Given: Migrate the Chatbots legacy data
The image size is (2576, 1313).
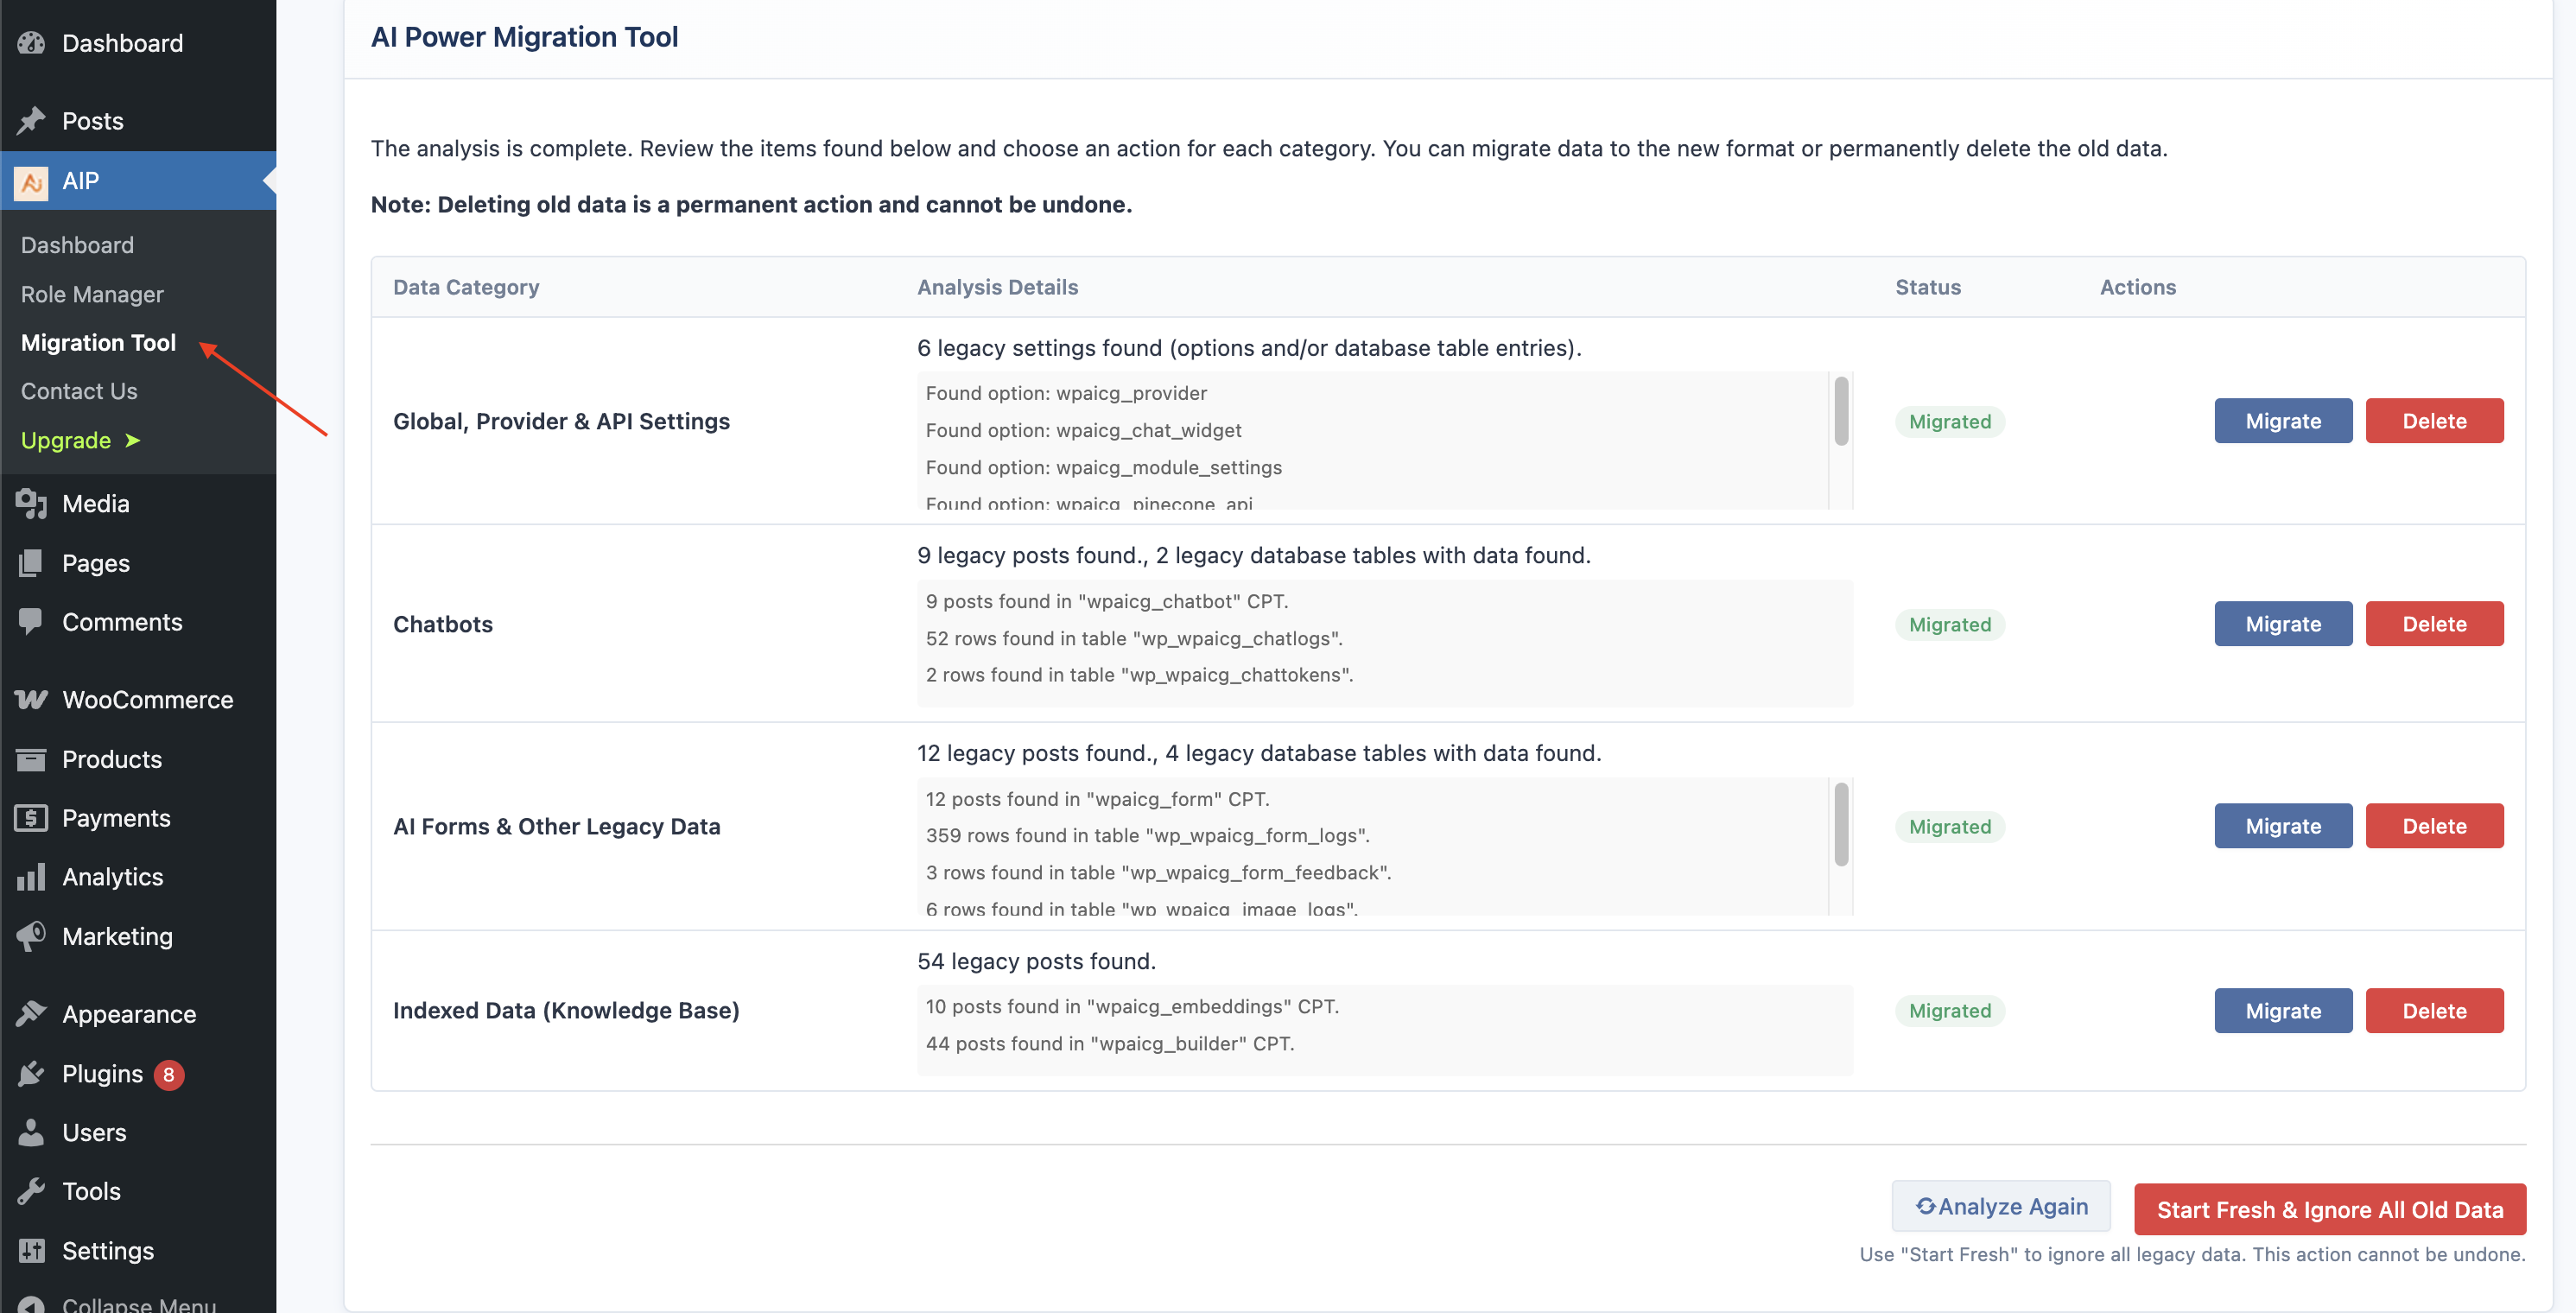Looking at the screenshot, I should tap(2283, 624).
